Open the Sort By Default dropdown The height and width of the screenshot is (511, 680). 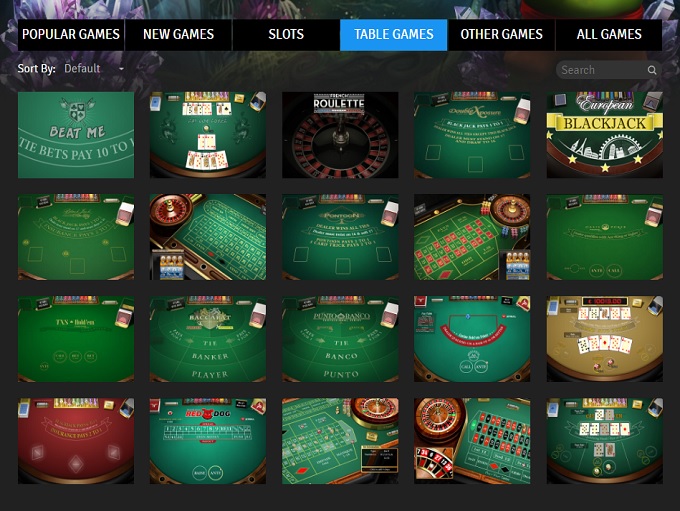pyautogui.click(x=93, y=69)
